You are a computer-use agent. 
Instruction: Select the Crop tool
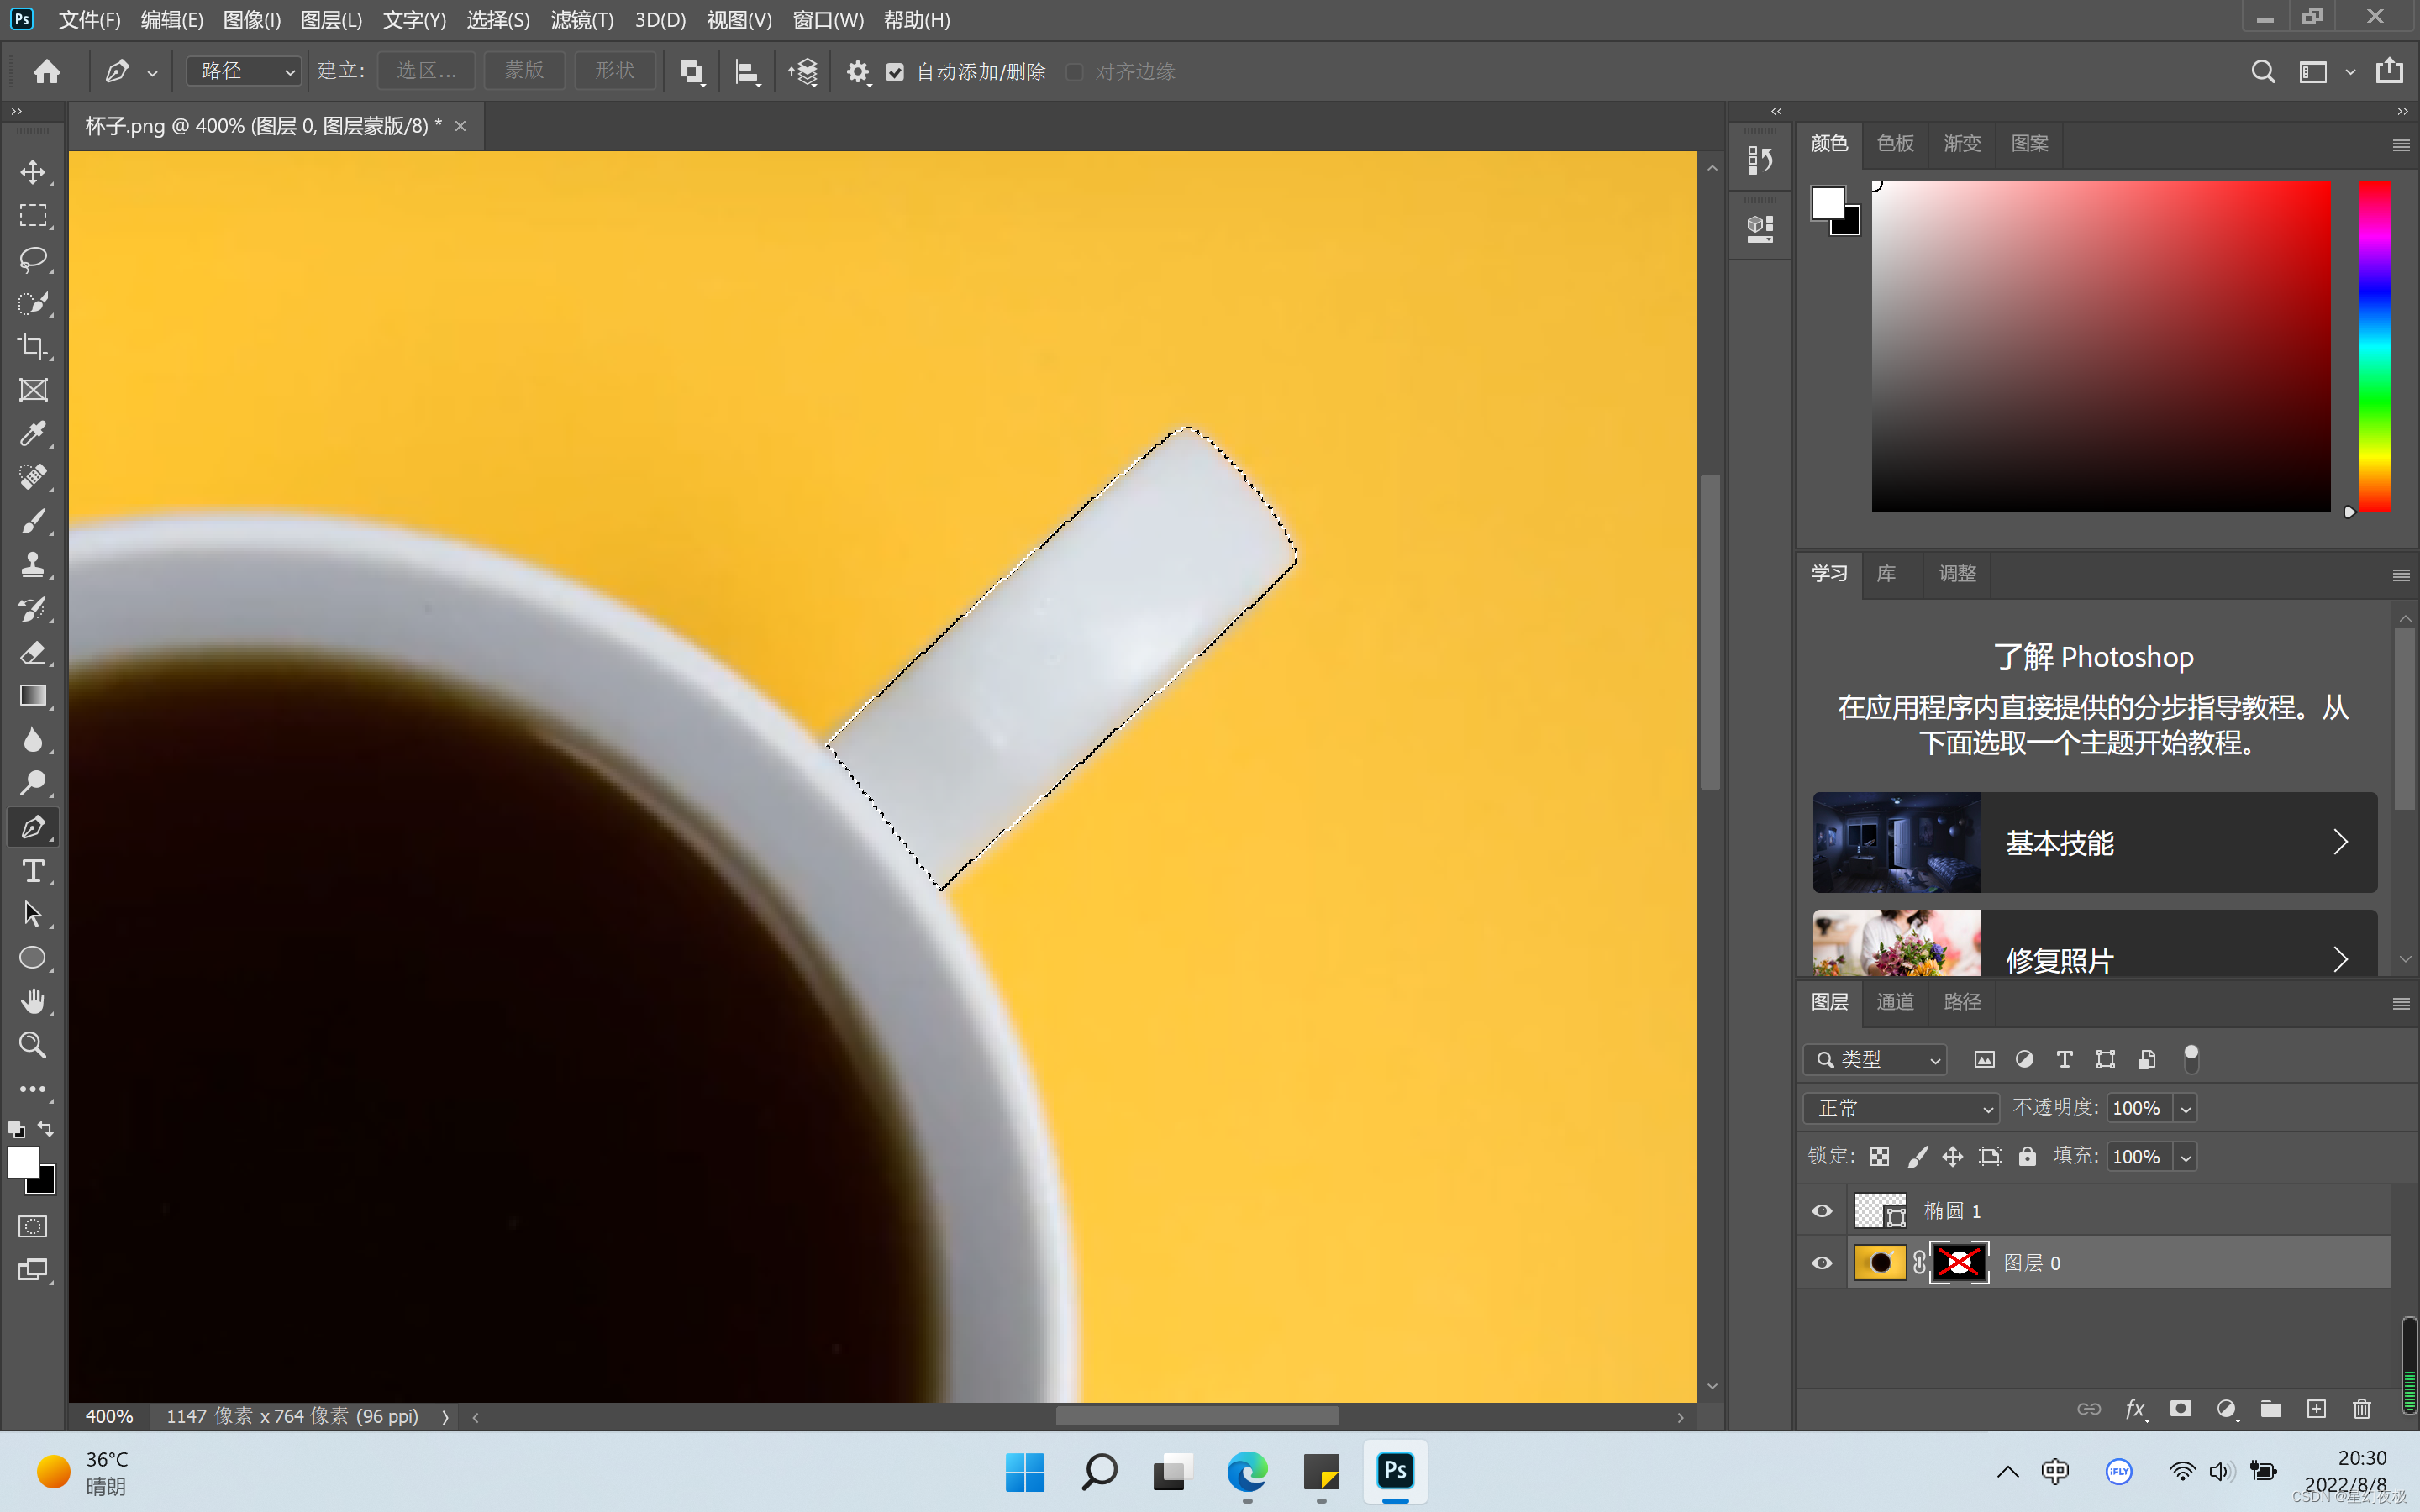pos(33,347)
